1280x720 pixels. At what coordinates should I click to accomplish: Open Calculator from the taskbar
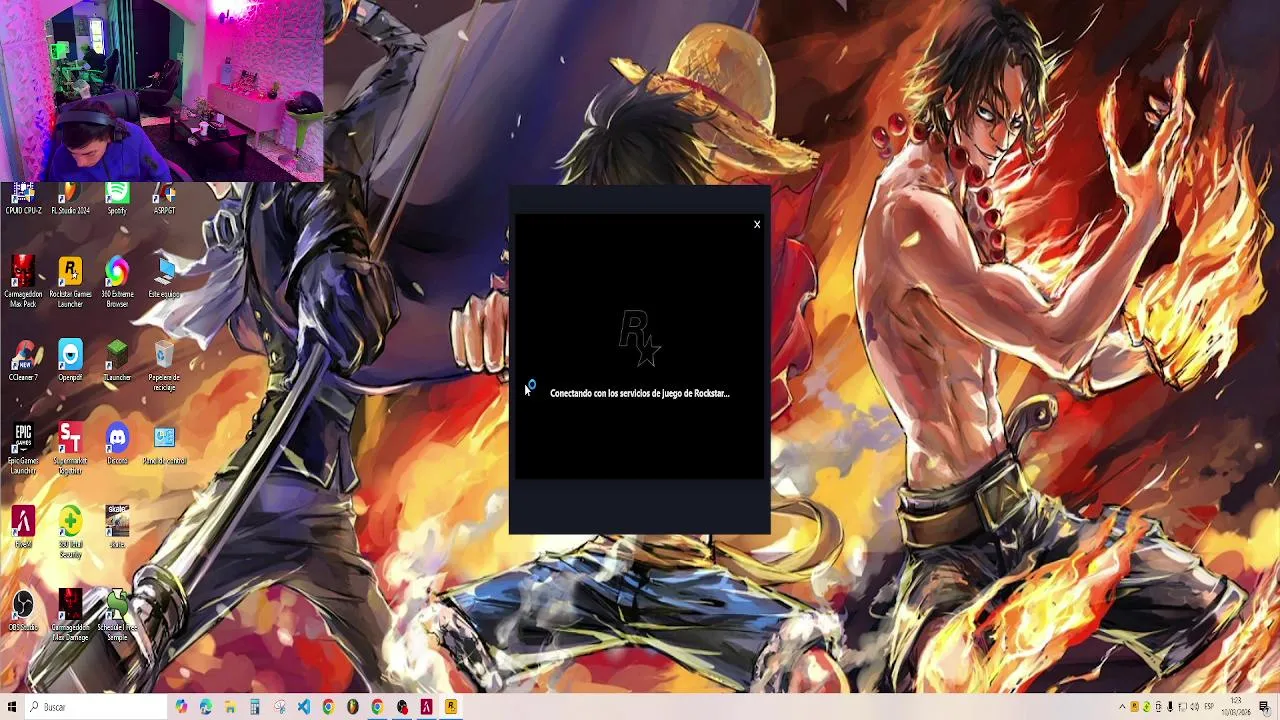click(x=255, y=707)
